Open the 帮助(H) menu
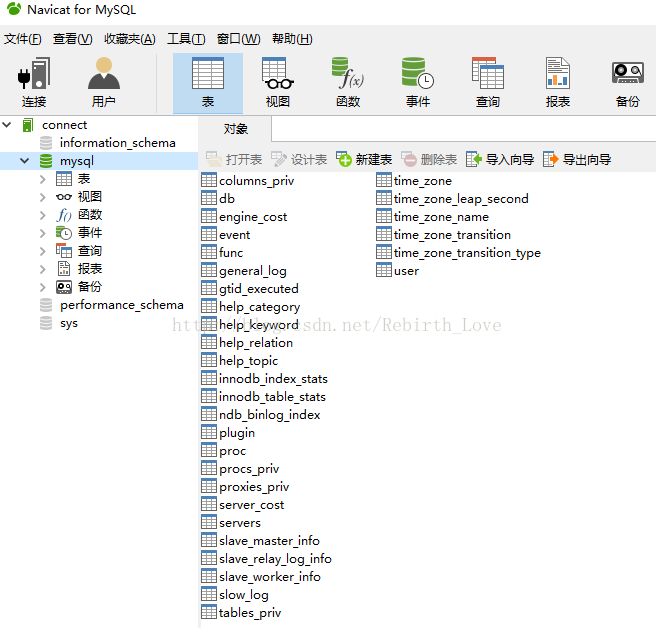Image resolution: width=656 pixels, height=628 pixels. pyautogui.click(x=292, y=39)
